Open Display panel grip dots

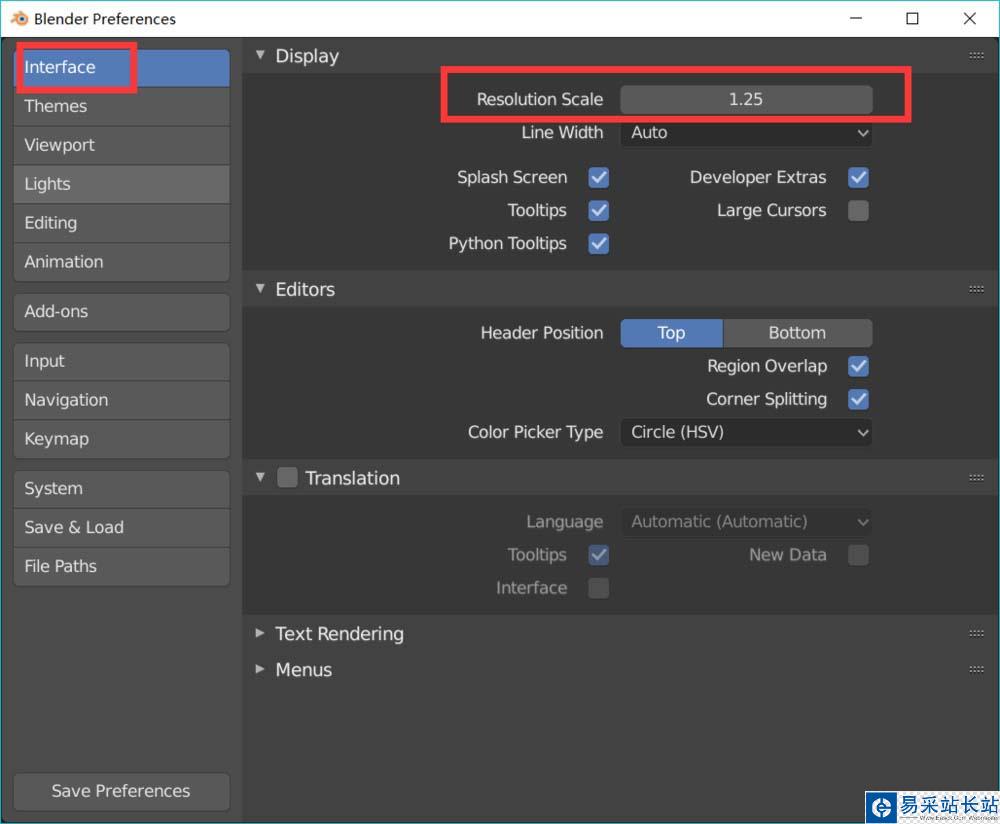[x=976, y=55]
